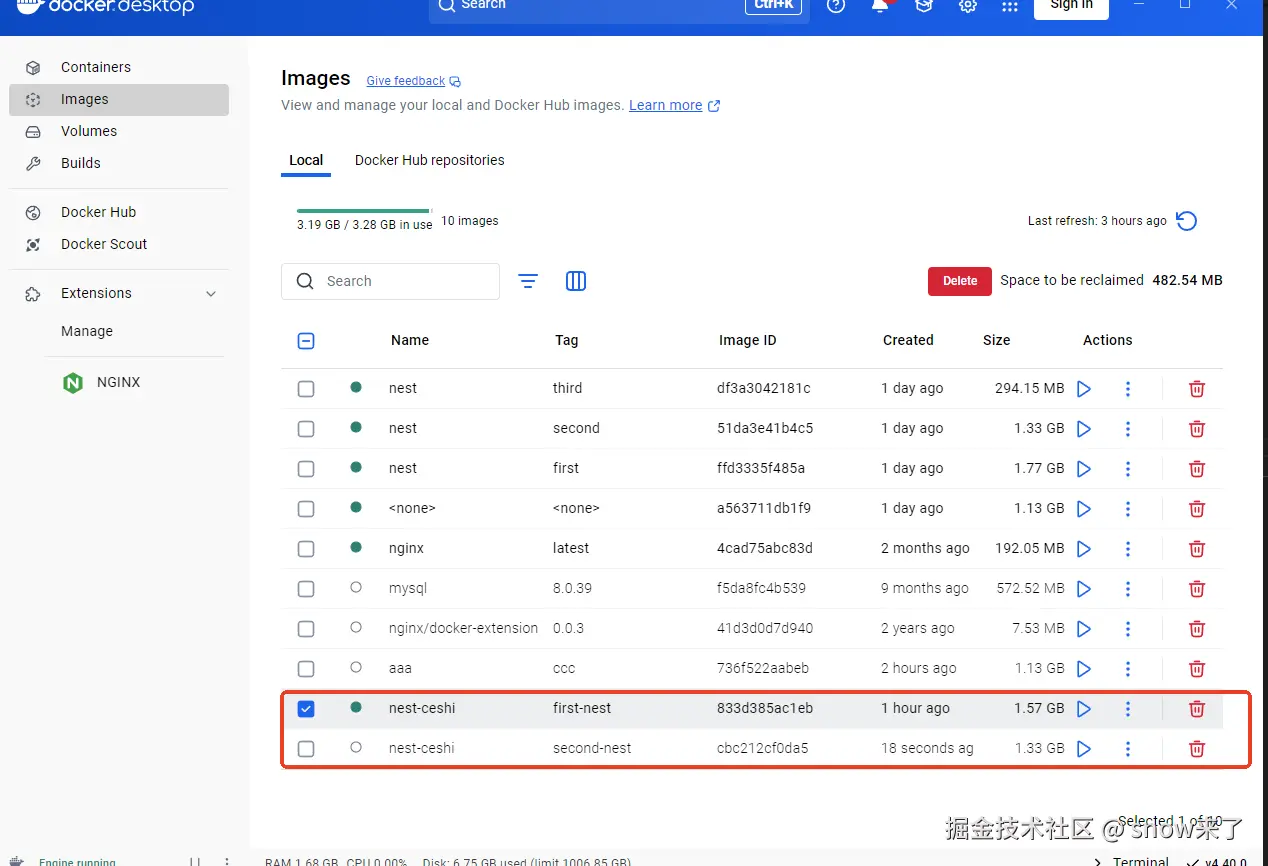Open more actions for nest first
Viewport: 1268px width, 866px height.
pos(1128,469)
